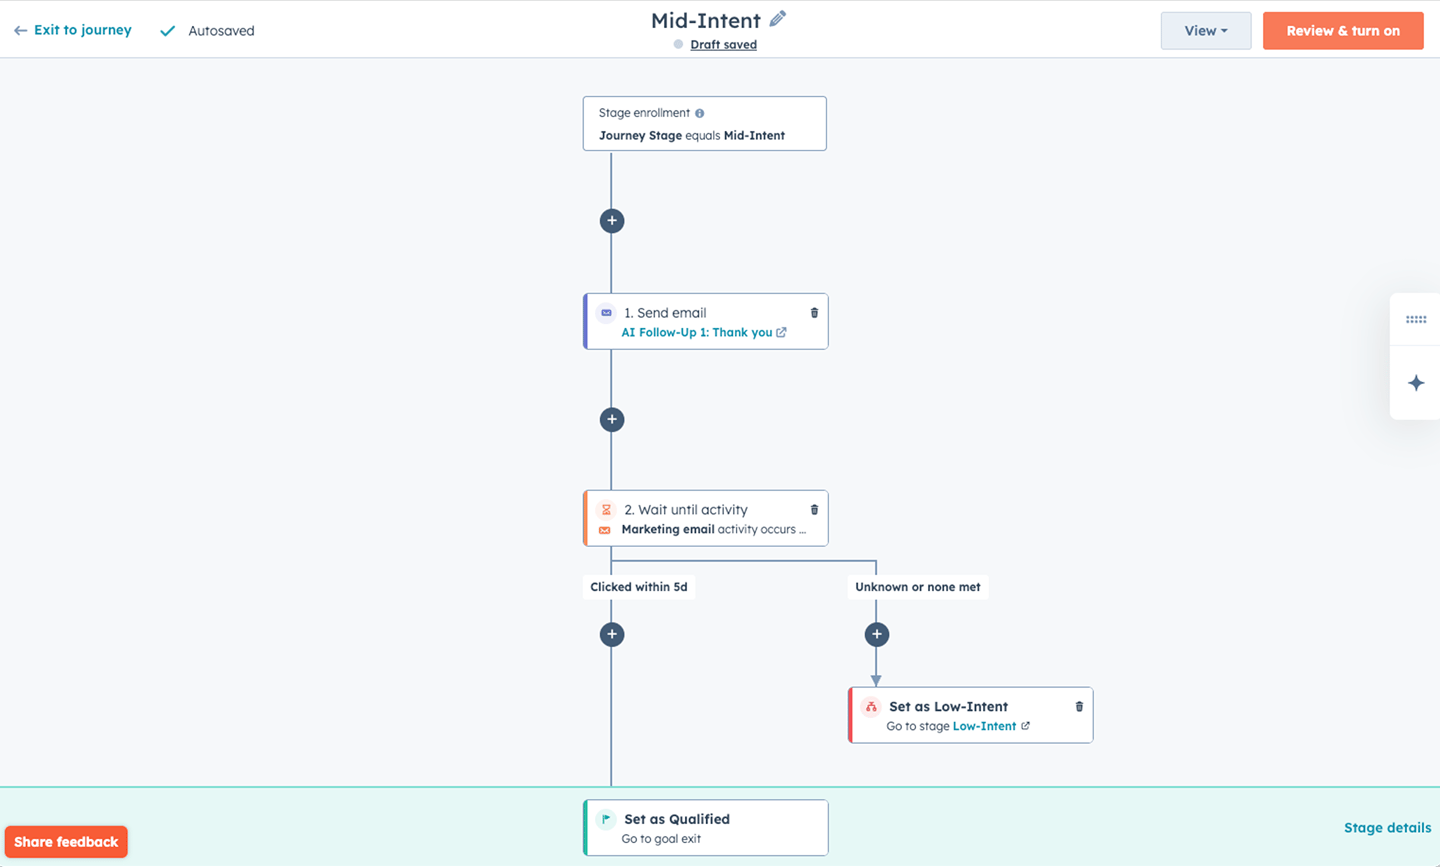Open AI Follow-Up 1 email via external link icon
1440x867 pixels.
click(783, 332)
